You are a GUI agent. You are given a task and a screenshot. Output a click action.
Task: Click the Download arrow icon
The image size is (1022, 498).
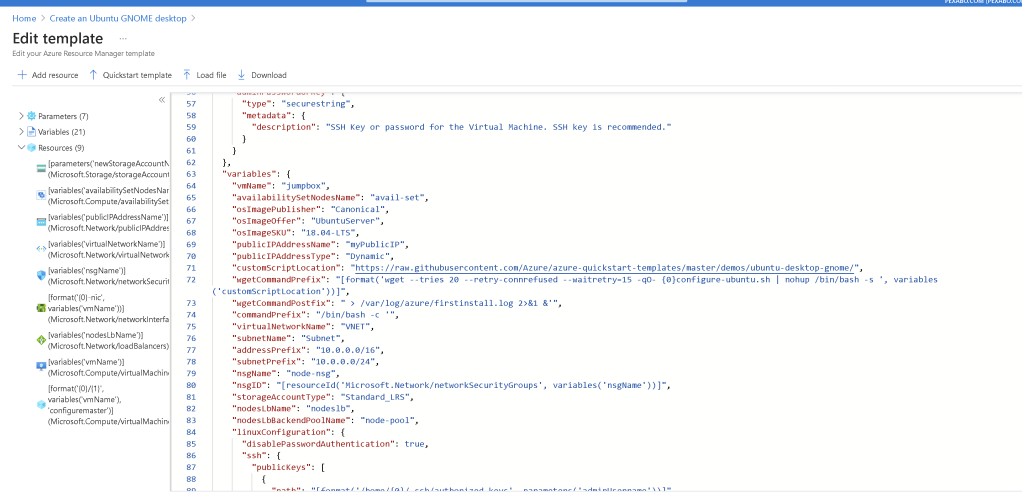[x=241, y=75]
